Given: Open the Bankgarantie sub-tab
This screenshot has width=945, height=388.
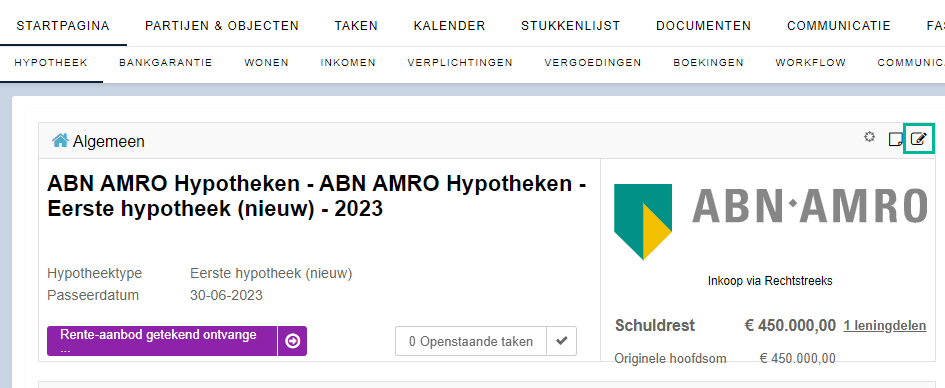Looking at the screenshot, I should pyautogui.click(x=166, y=63).
